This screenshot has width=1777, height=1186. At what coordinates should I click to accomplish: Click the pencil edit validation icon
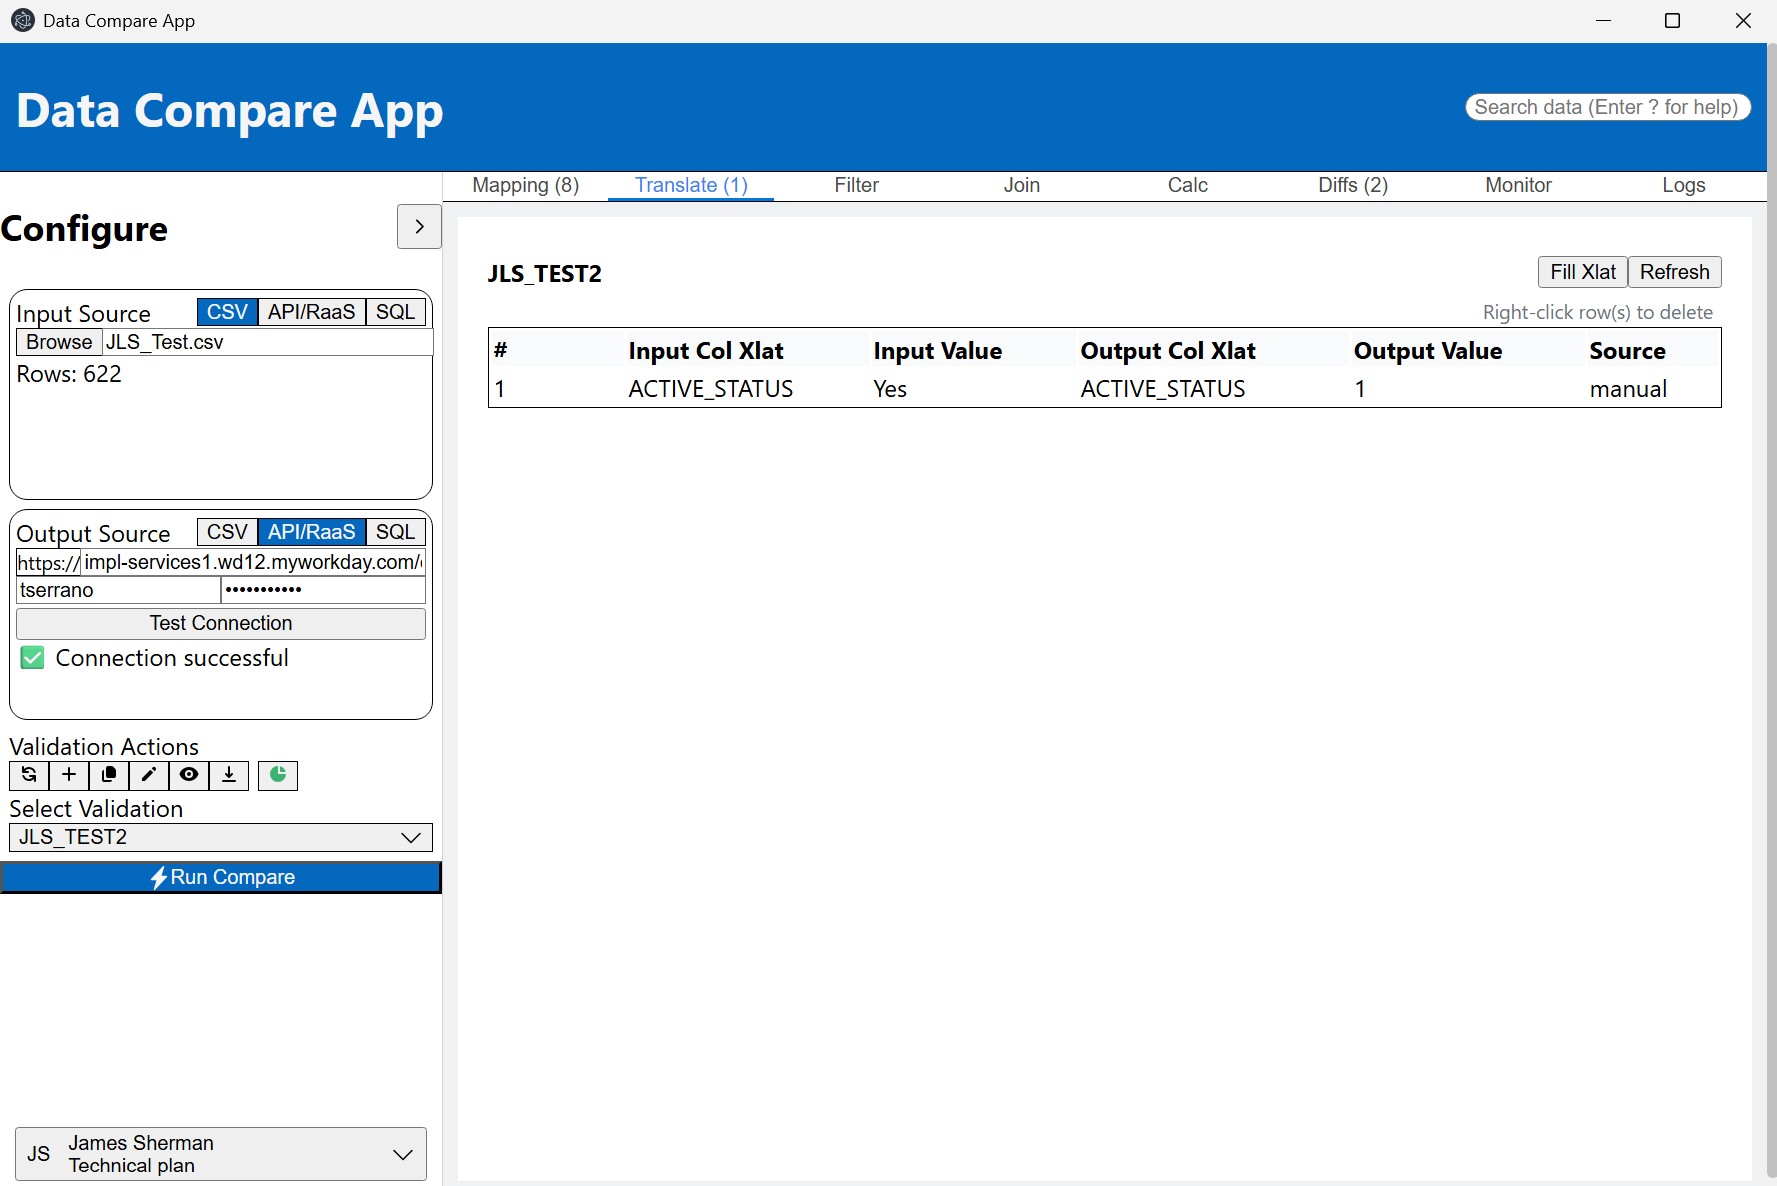[149, 775]
